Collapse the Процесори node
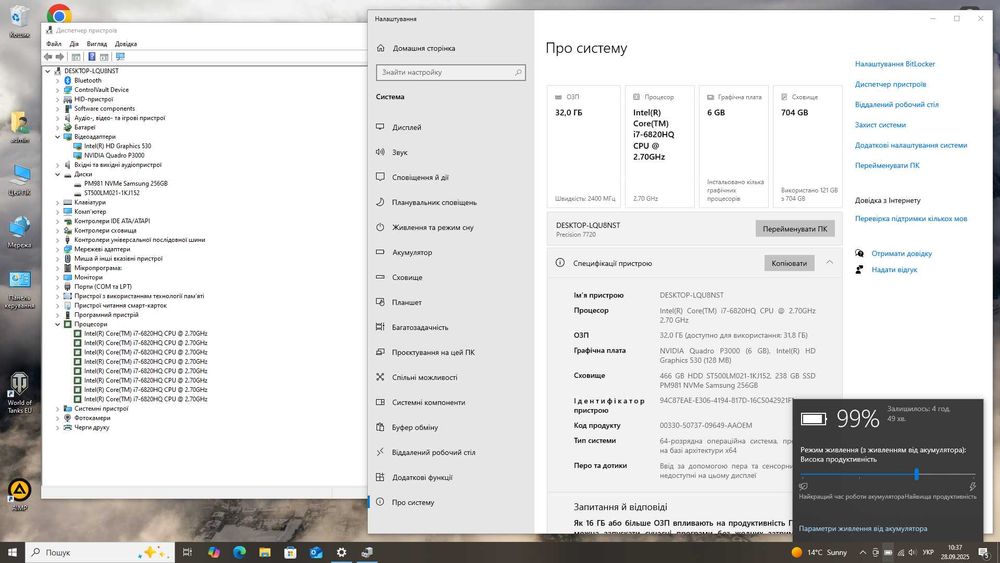 click(57, 324)
